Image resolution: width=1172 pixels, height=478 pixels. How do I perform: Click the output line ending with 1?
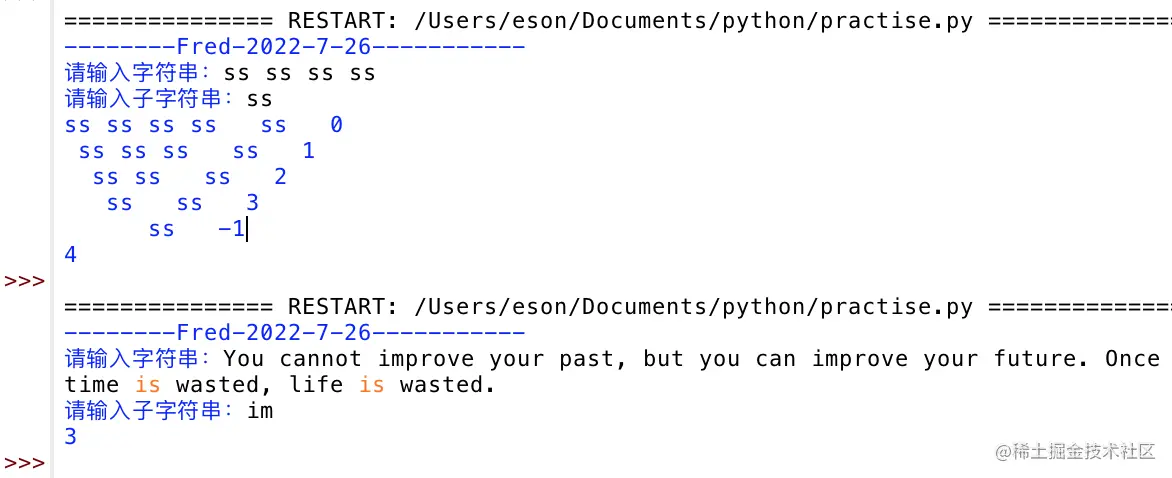point(196,151)
